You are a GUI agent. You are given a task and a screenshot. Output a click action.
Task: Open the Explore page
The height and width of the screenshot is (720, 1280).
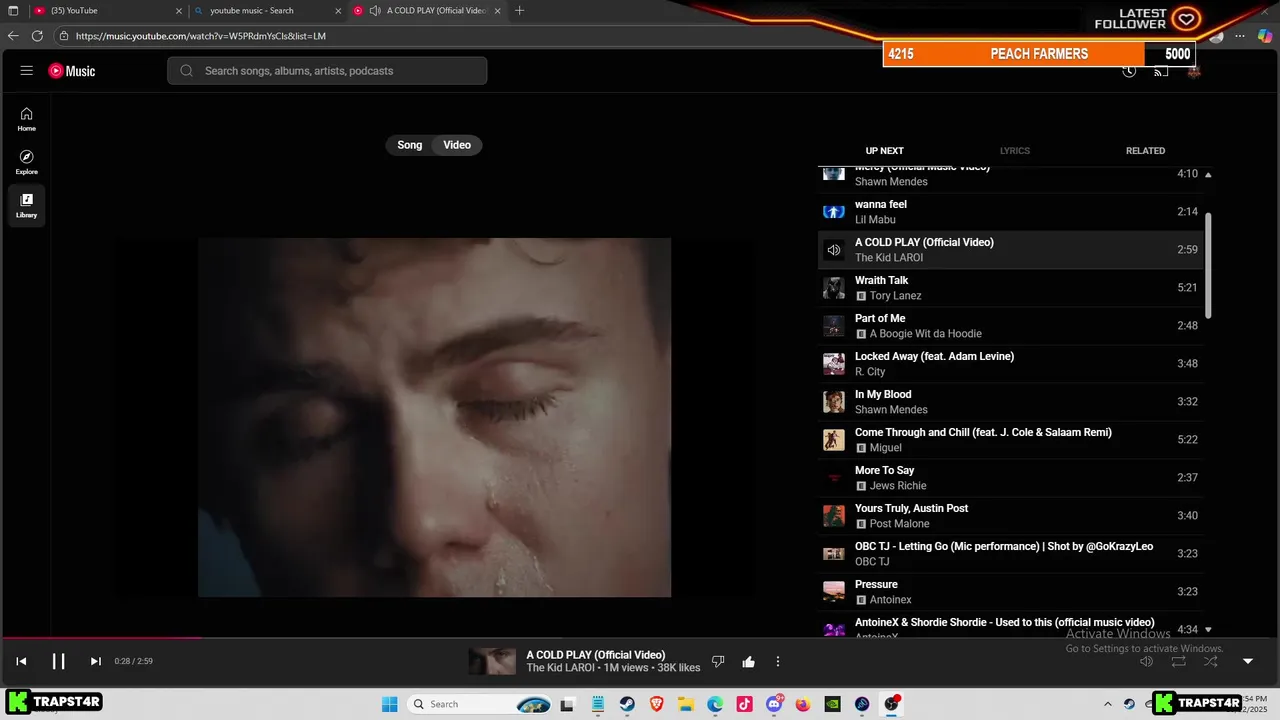coord(27,162)
